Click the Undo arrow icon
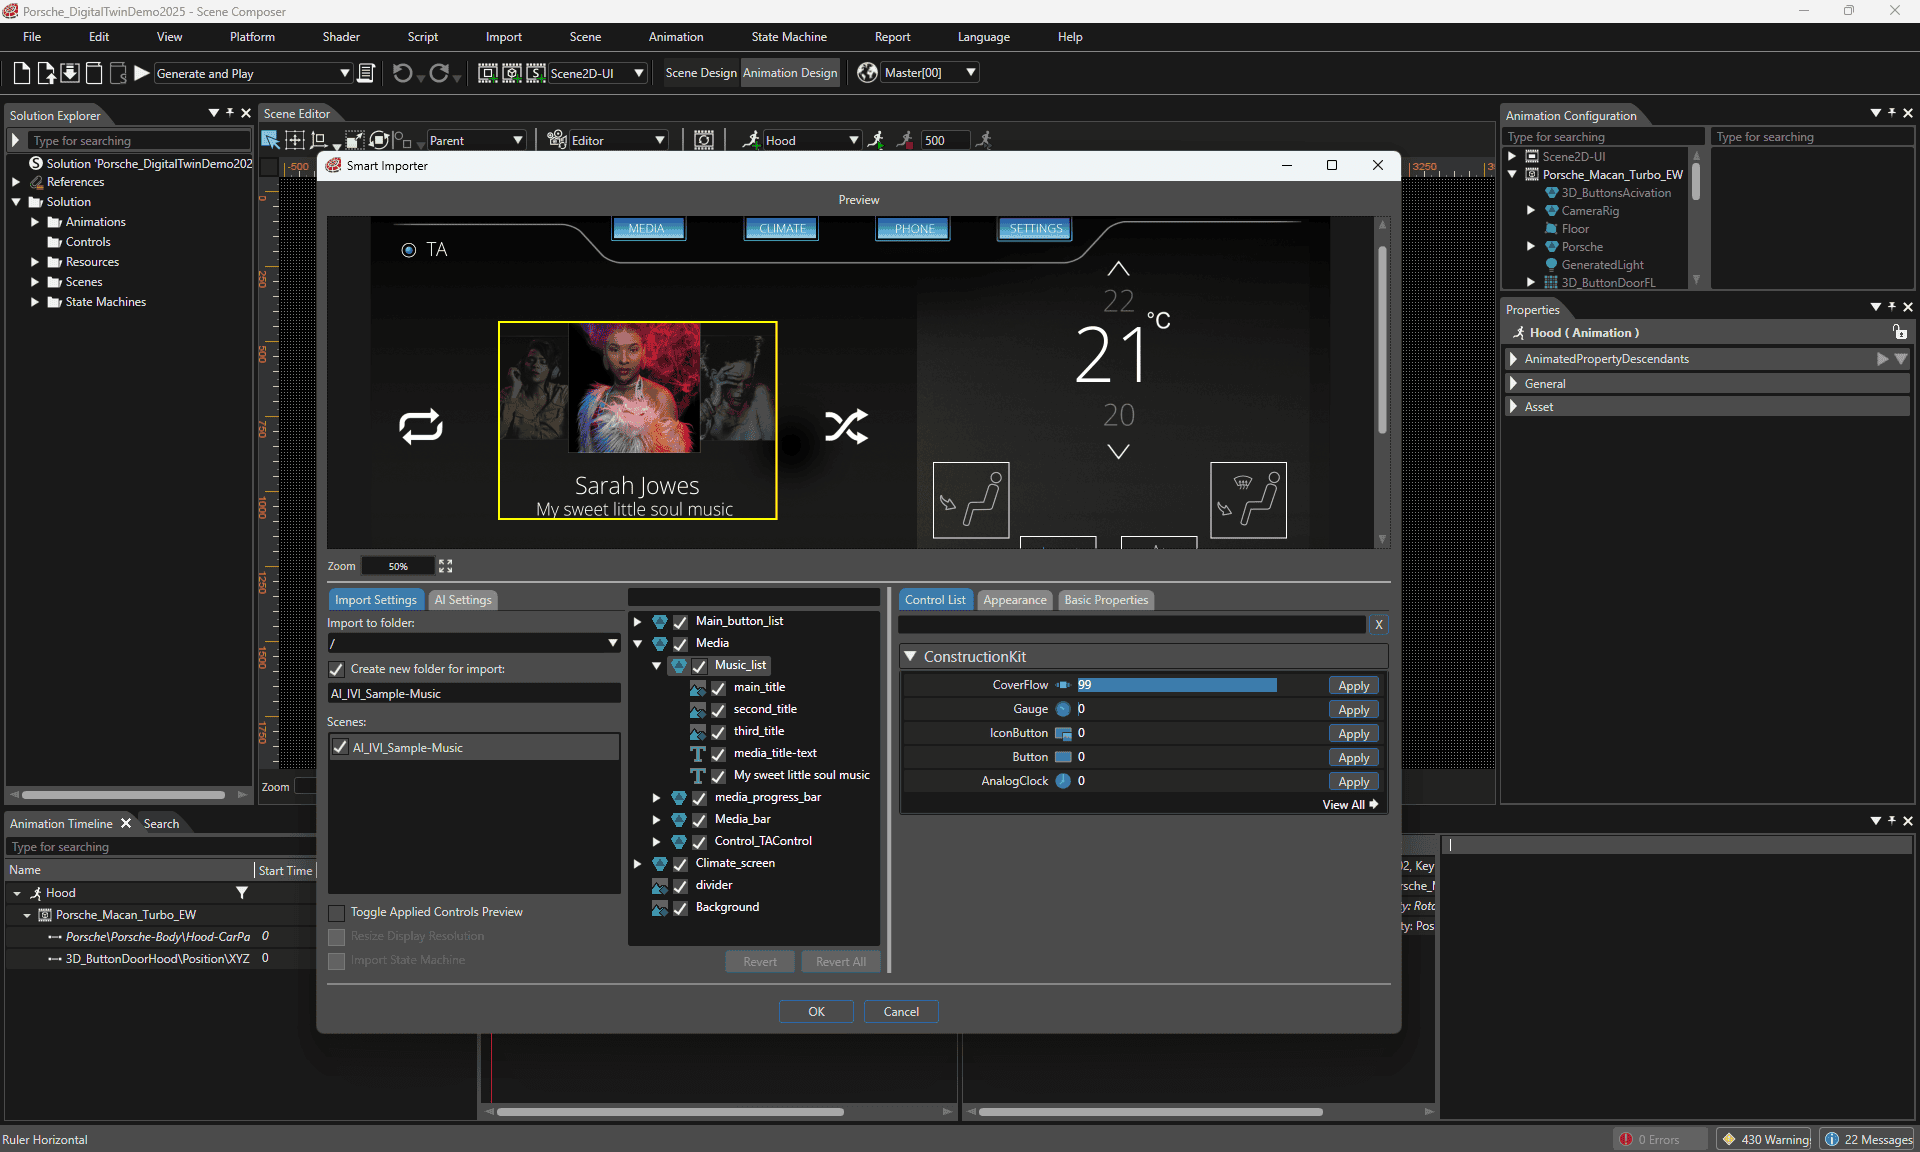Screen dimensions: 1920x1152 point(402,73)
